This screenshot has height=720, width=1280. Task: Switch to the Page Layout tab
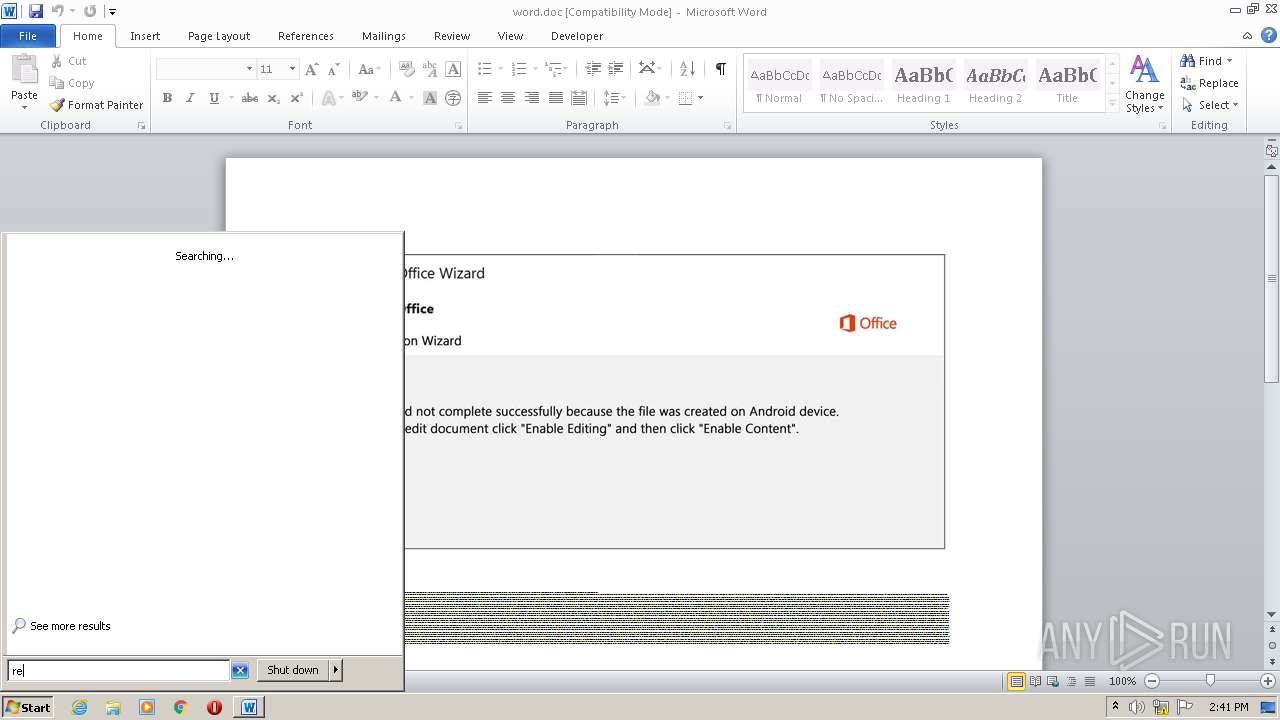(219, 36)
